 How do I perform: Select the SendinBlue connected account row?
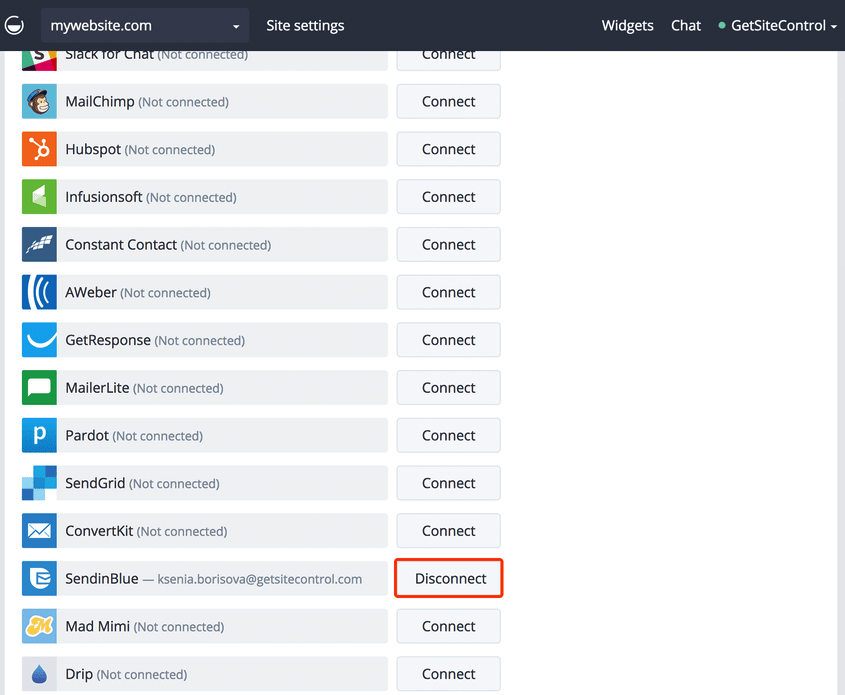tap(205, 578)
